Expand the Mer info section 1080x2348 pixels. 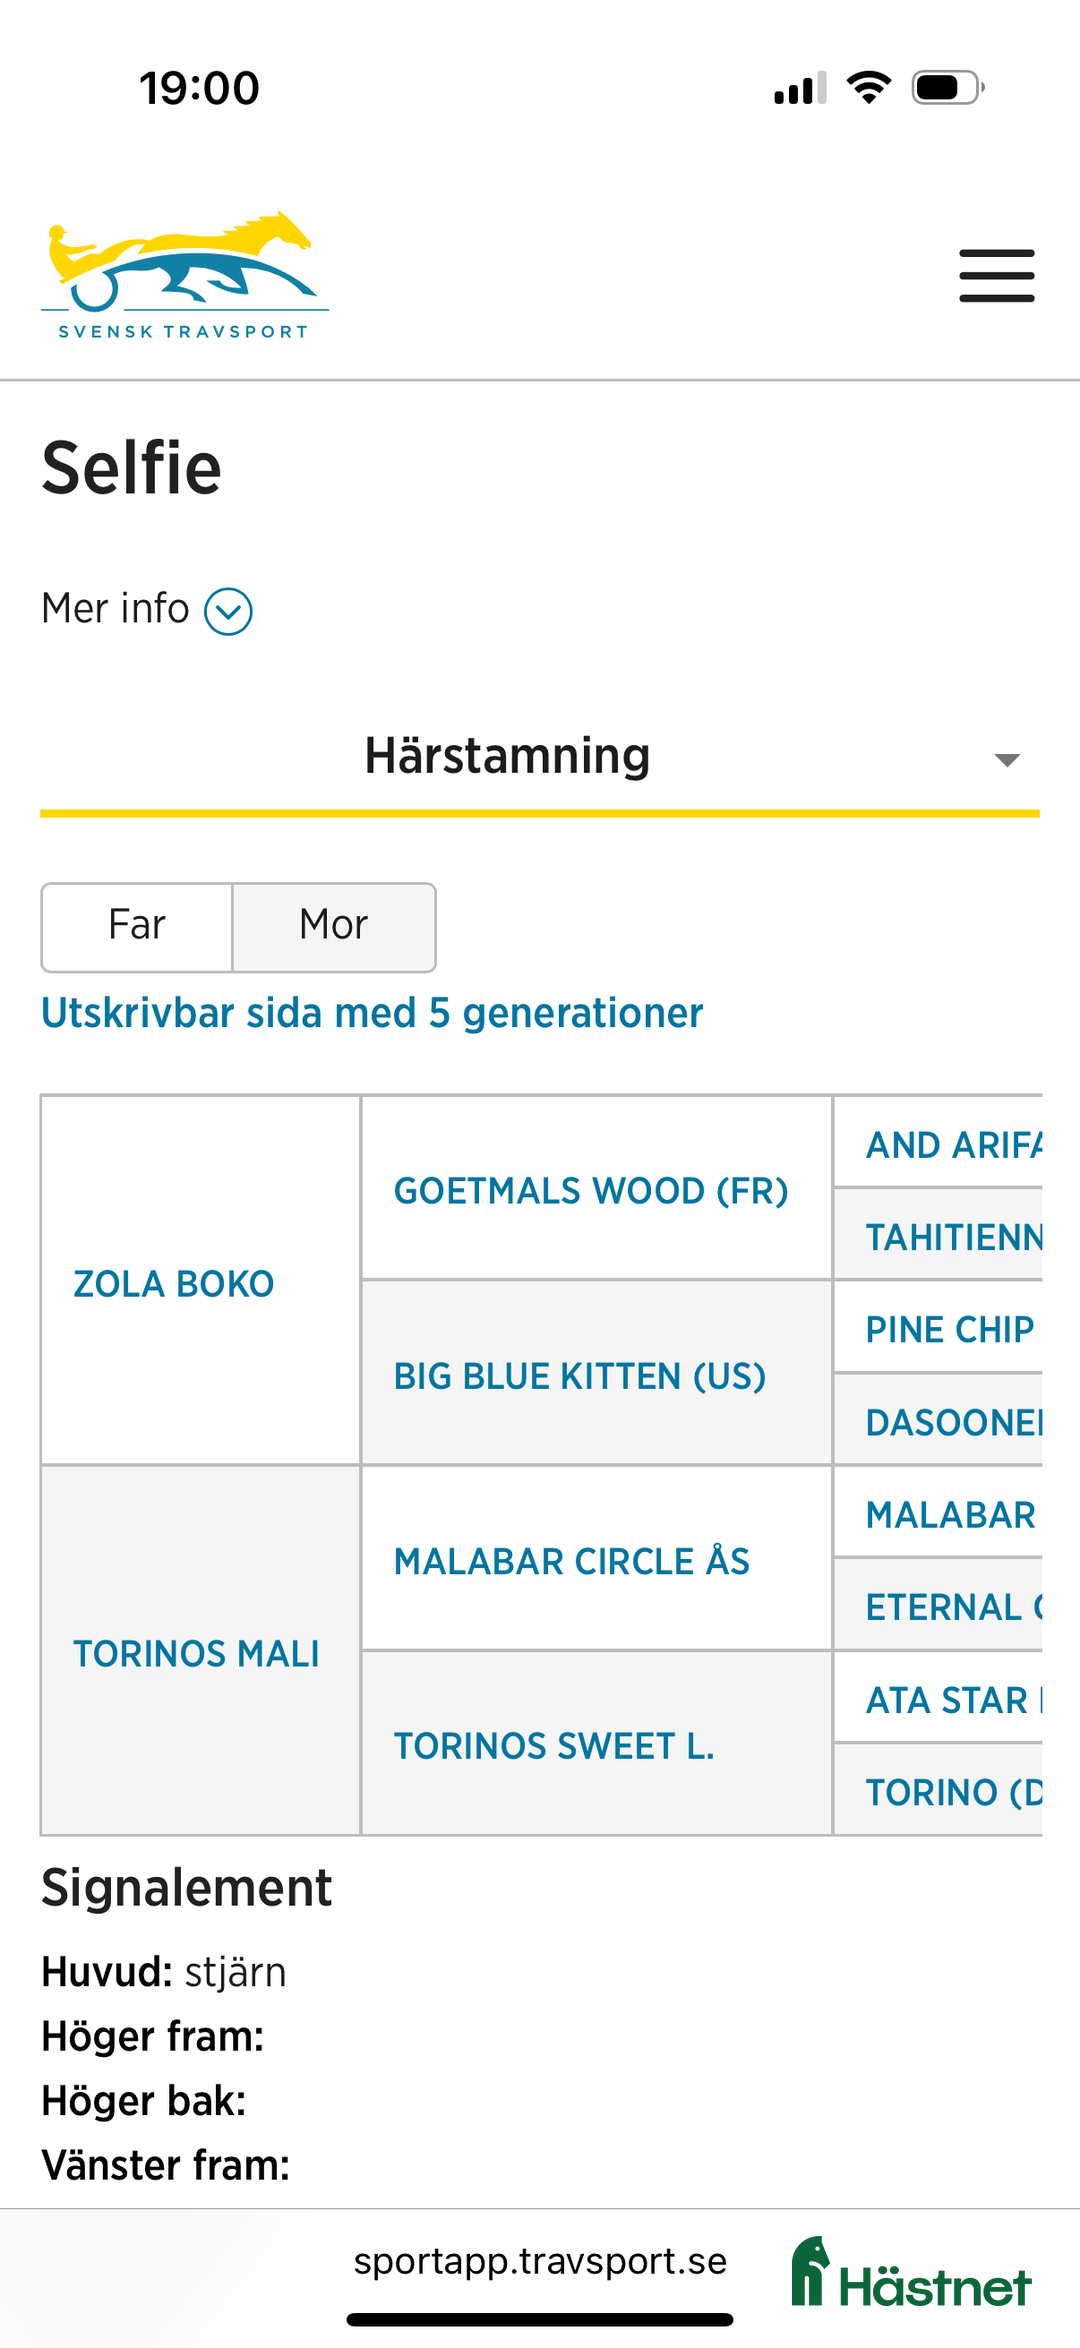146,608
